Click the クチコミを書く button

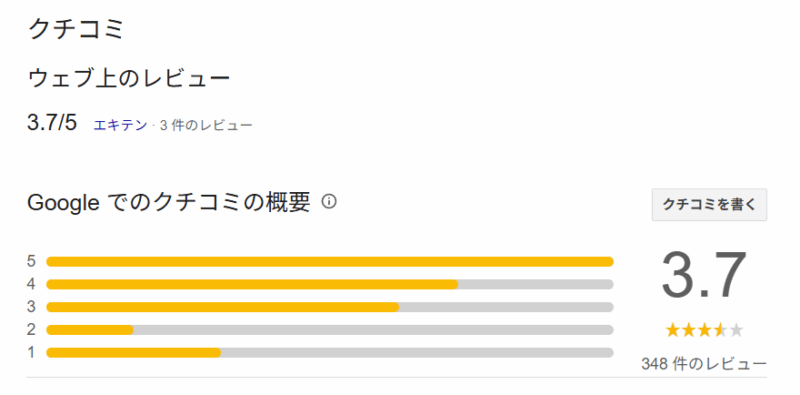pyautogui.click(x=709, y=205)
